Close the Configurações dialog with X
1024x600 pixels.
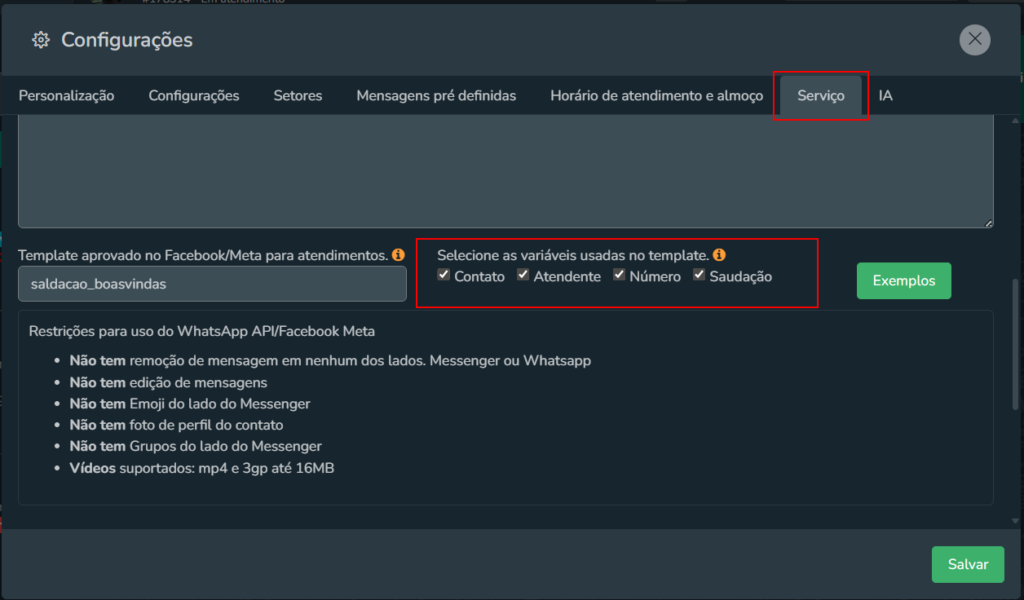point(974,39)
